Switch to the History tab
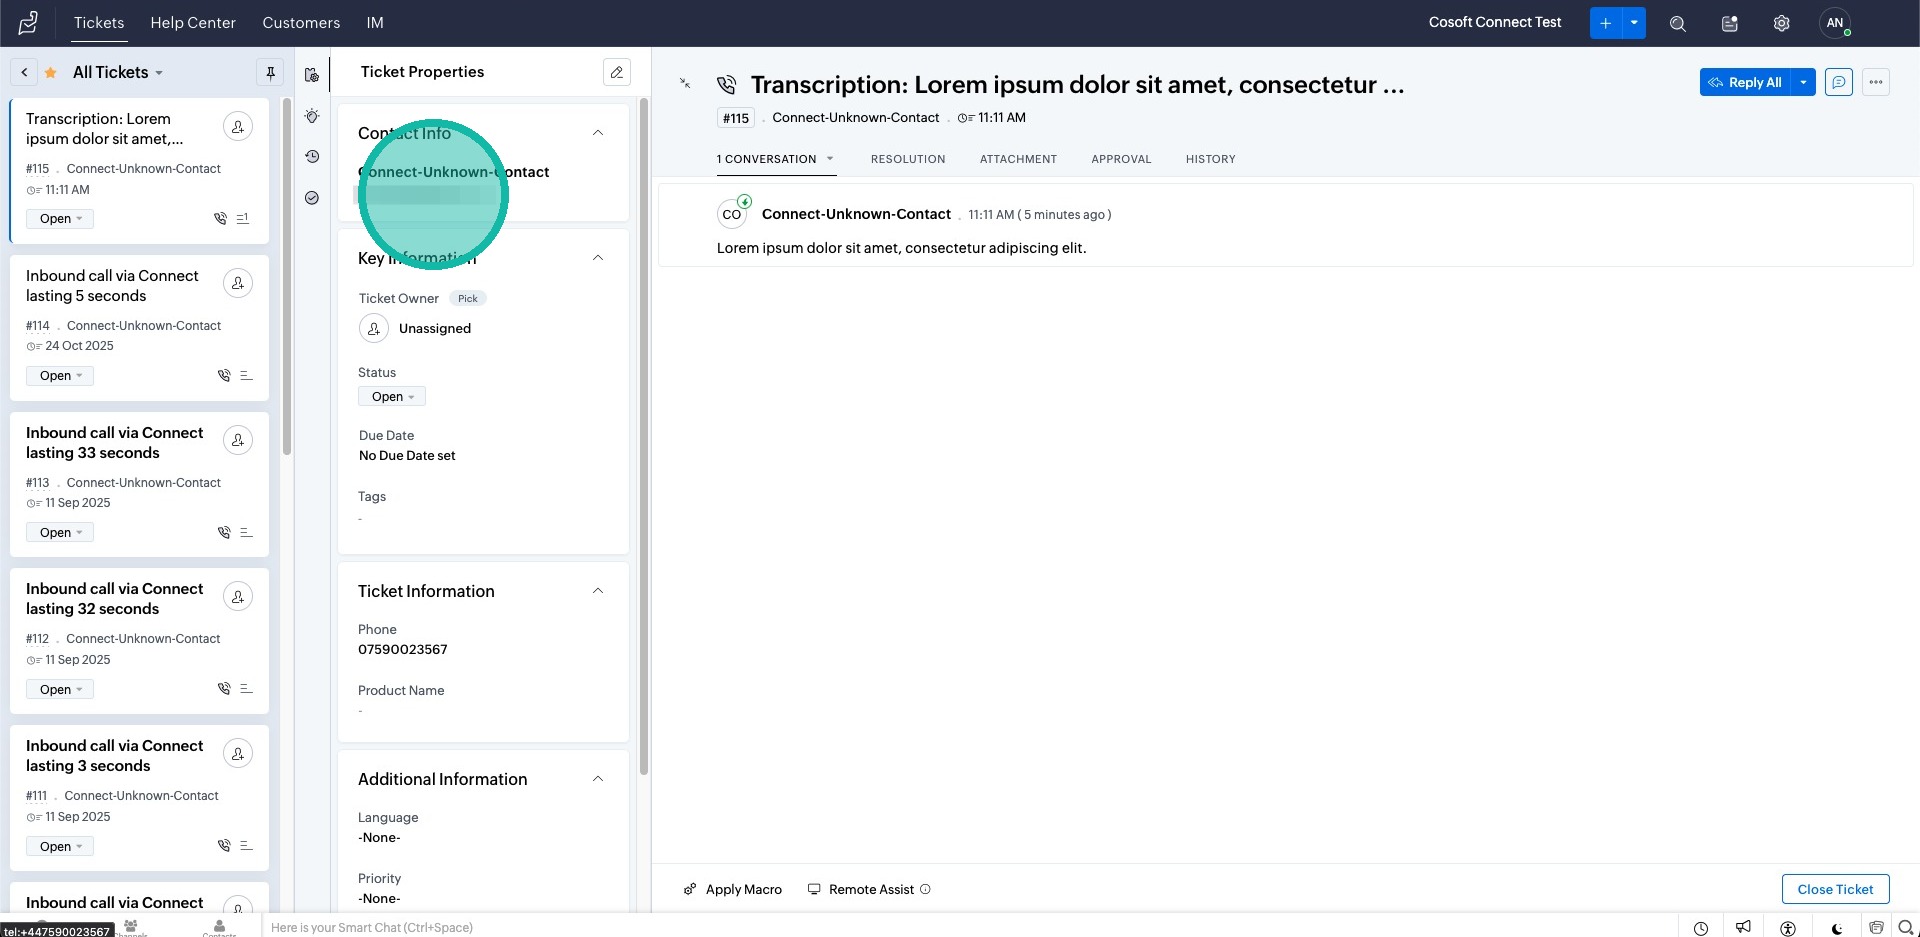 point(1211,159)
